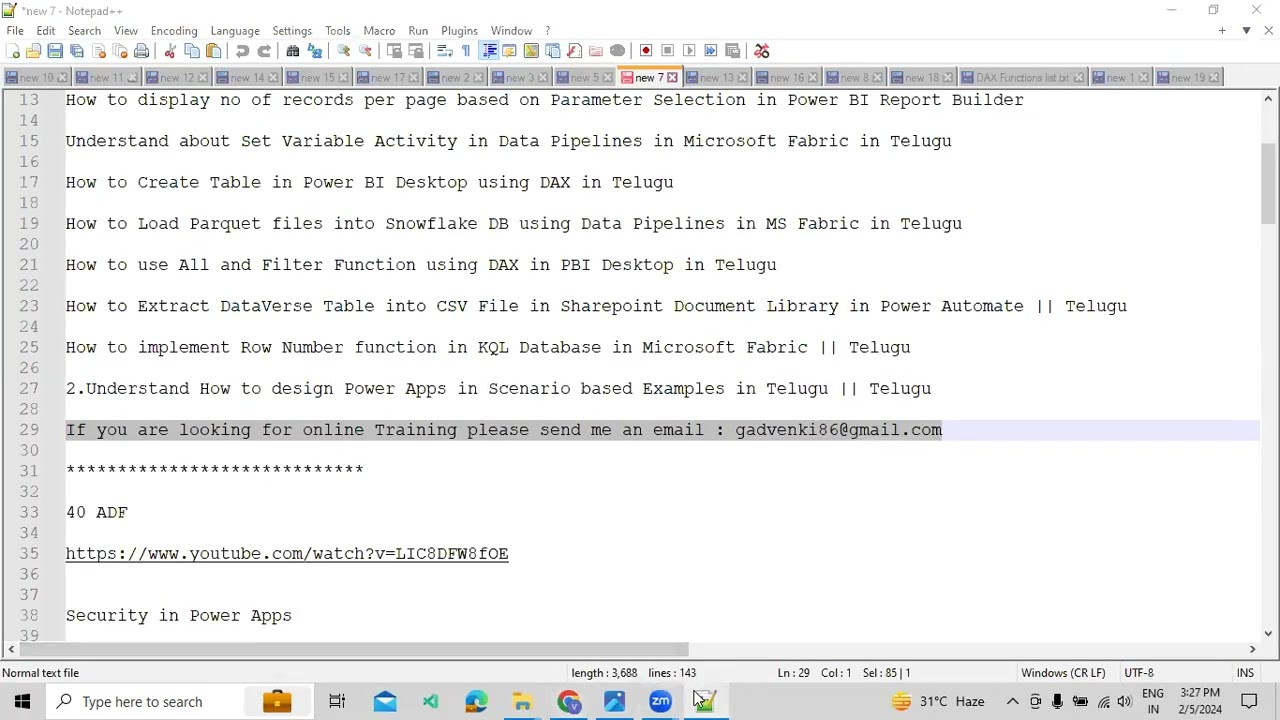Viewport: 1280px width, 720px height.
Task: Open the Macro menu
Action: (x=379, y=31)
